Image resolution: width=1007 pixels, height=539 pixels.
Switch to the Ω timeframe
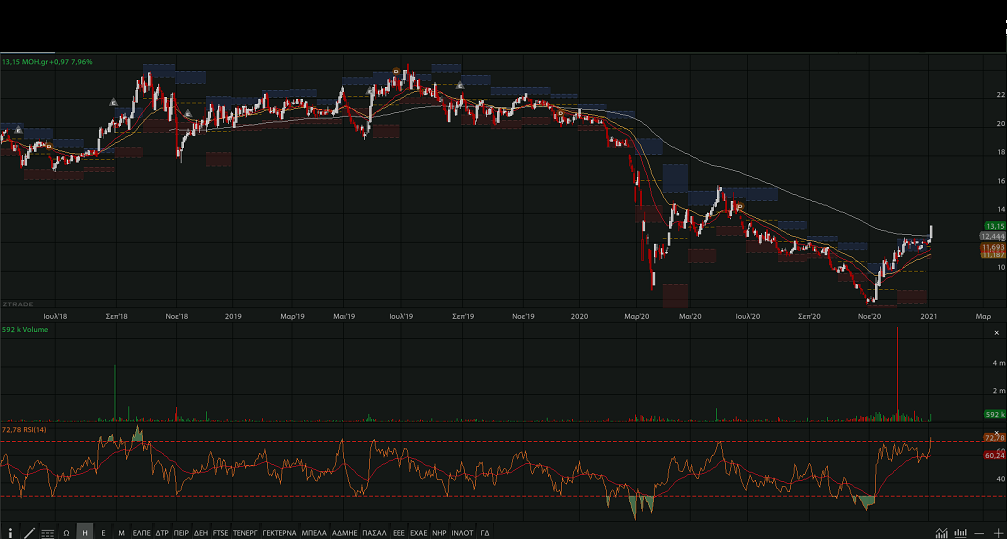coord(66,533)
